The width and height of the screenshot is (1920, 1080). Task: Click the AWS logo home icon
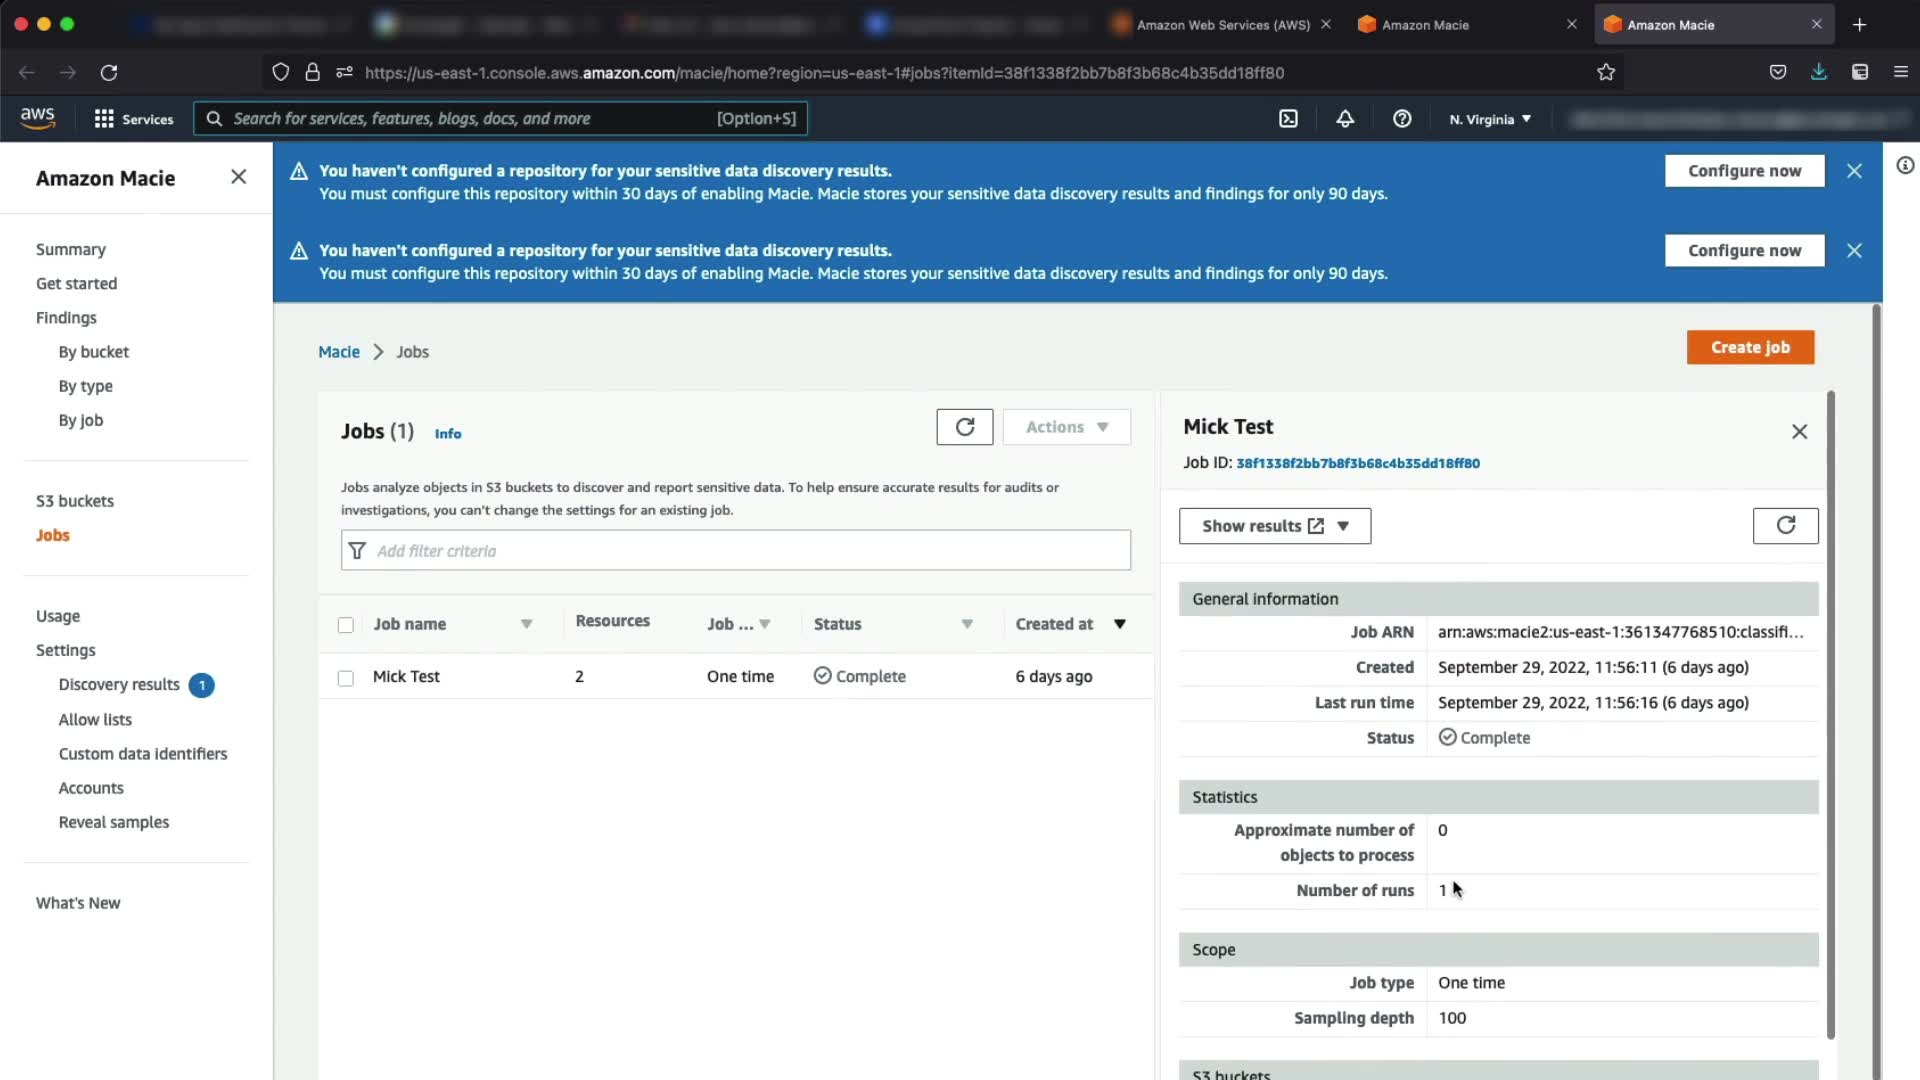(x=38, y=118)
